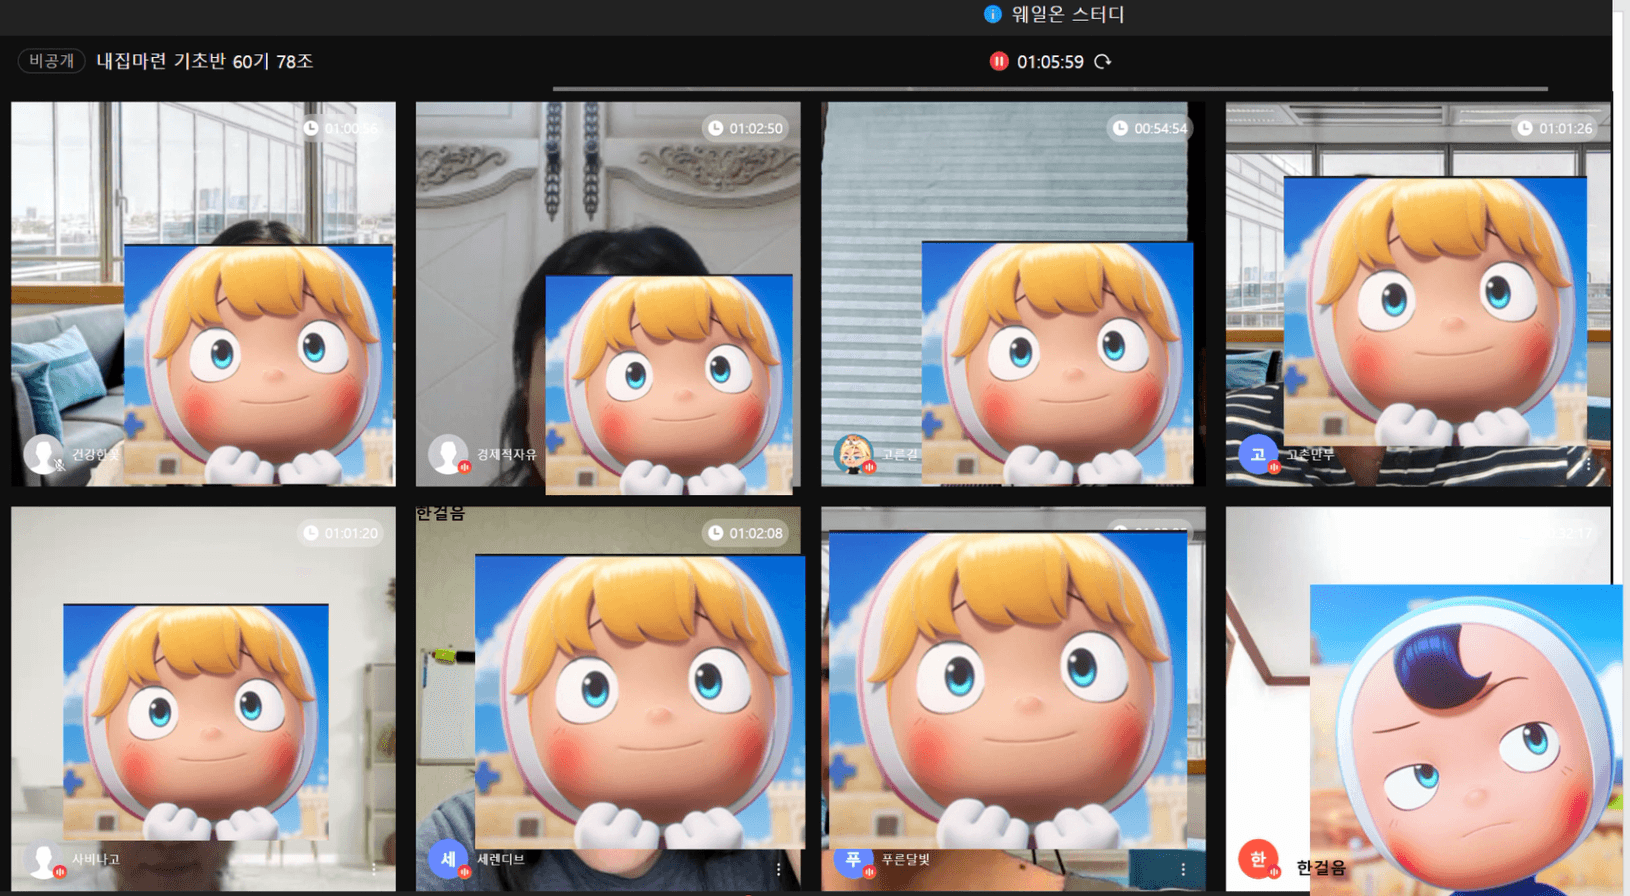Click the red mic badge on the 푸 avatar
Screen dimensions: 1630x896
[x=869, y=872]
